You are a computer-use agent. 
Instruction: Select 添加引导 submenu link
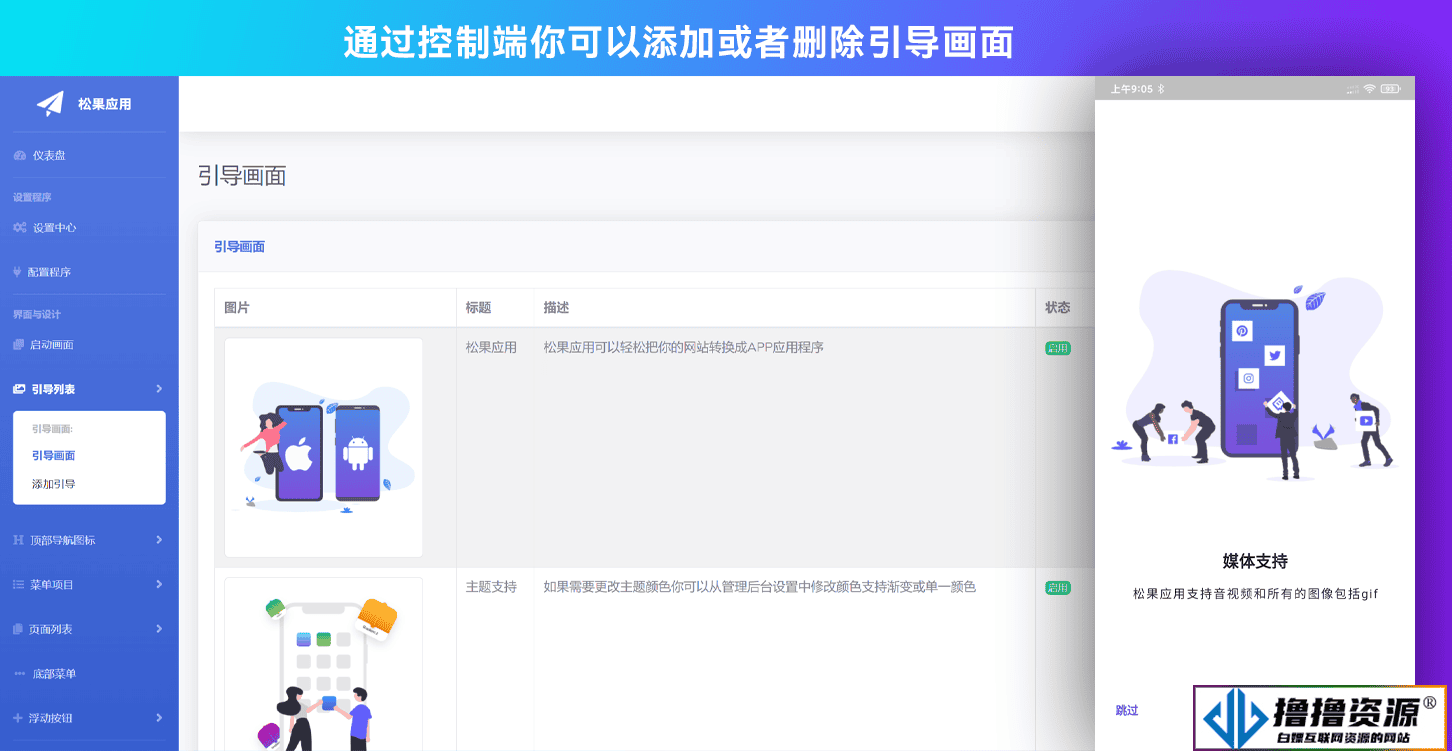click(x=54, y=484)
